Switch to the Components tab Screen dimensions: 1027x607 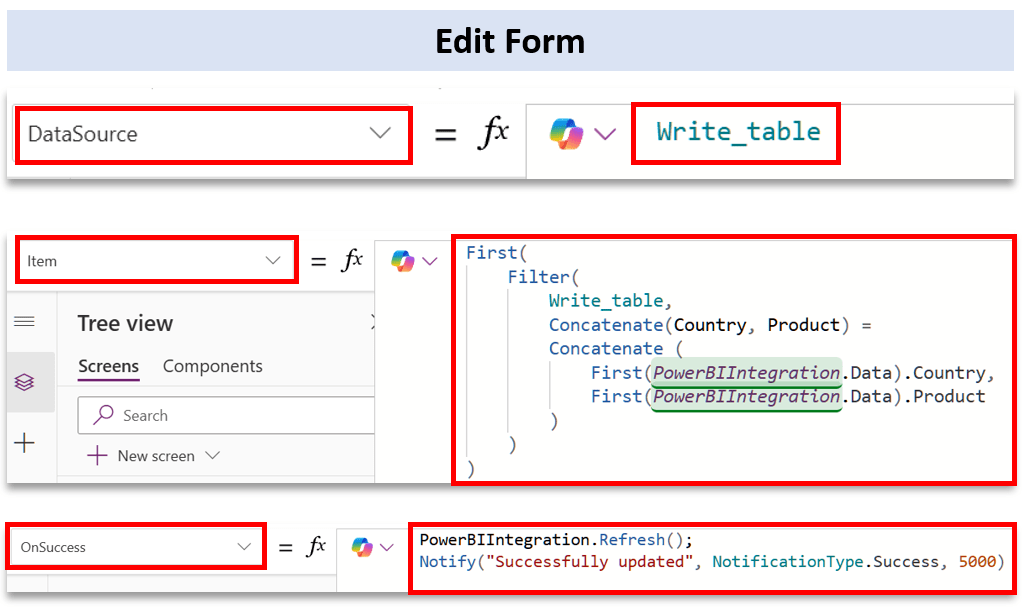pyautogui.click(x=212, y=366)
